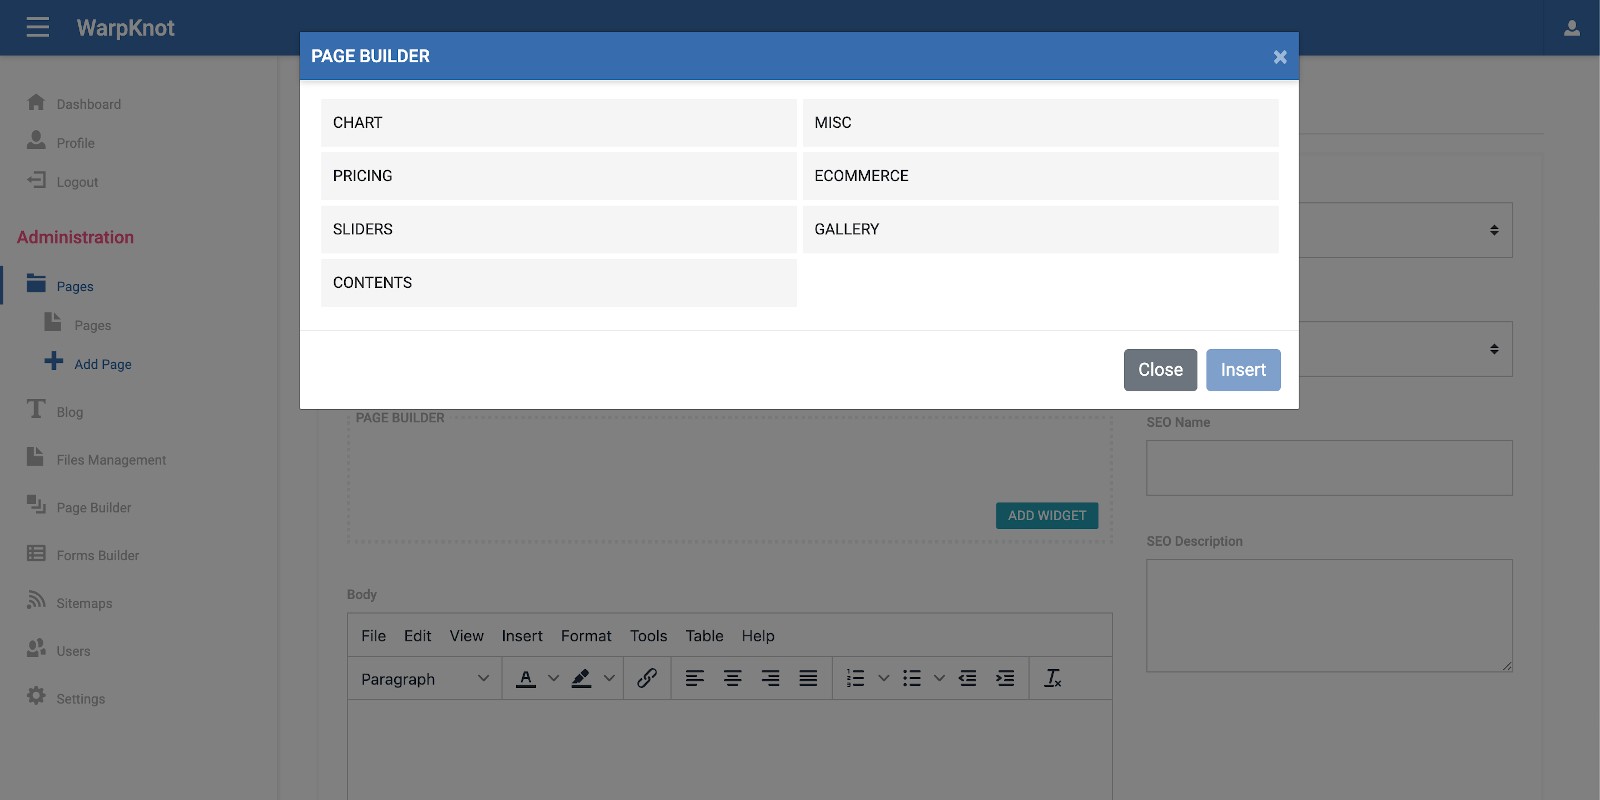Screen dimensions: 1600x800
Task: Open the bullet list style dropdown
Action: (x=939, y=678)
